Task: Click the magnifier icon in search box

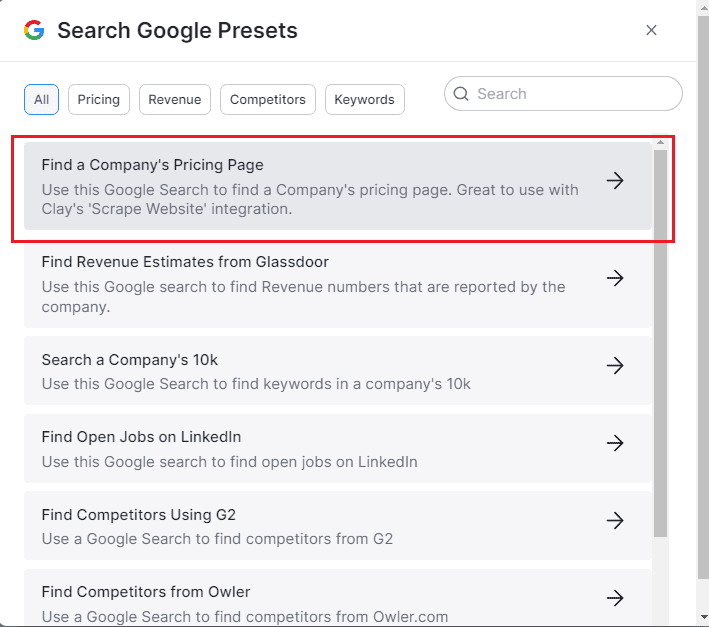Action: click(x=461, y=94)
